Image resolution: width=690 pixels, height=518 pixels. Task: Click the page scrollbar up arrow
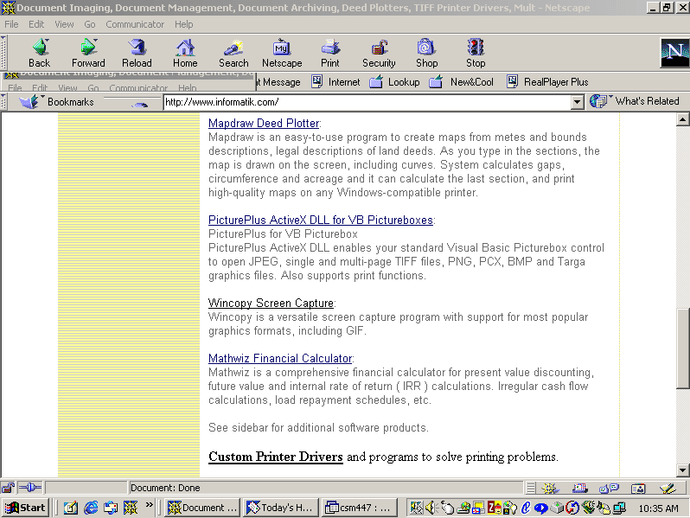click(x=683, y=119)
